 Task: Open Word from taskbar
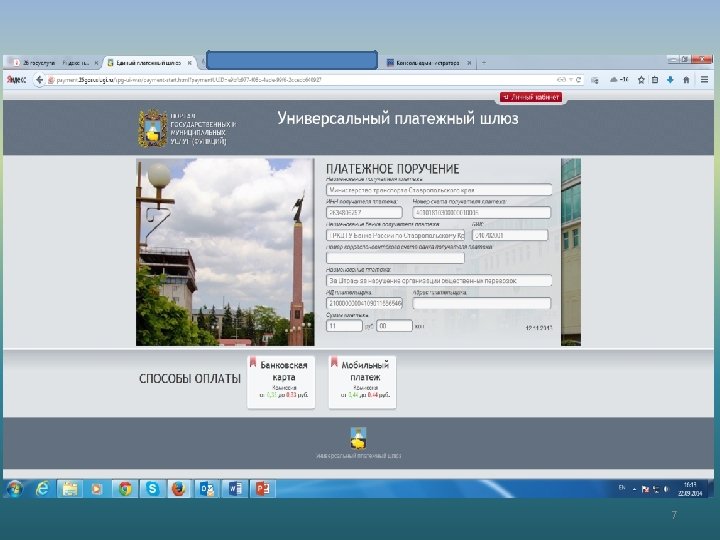point(234,489)
